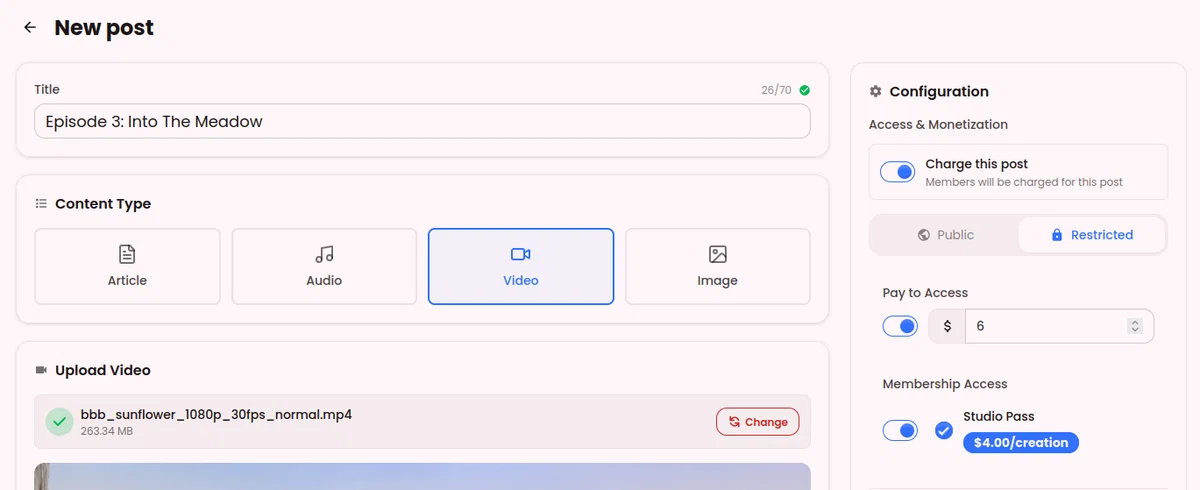Switch to Restricted access tab
Image resolution: width=1200 pixels, height=490 pixels.
tap(1092, 235)
